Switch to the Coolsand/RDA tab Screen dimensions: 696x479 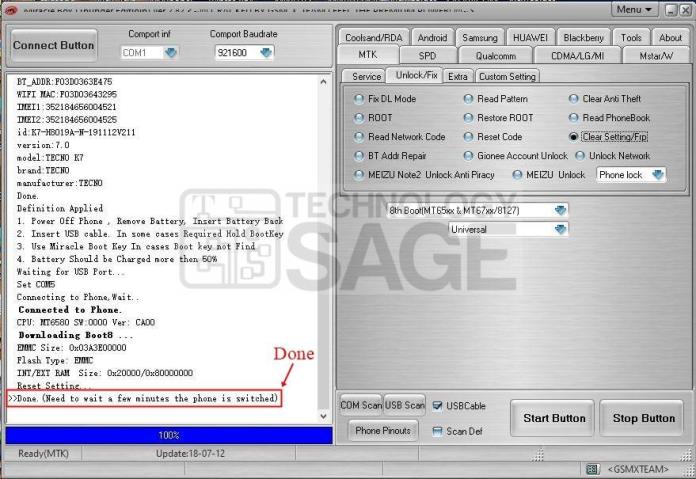tap(374, 38)
